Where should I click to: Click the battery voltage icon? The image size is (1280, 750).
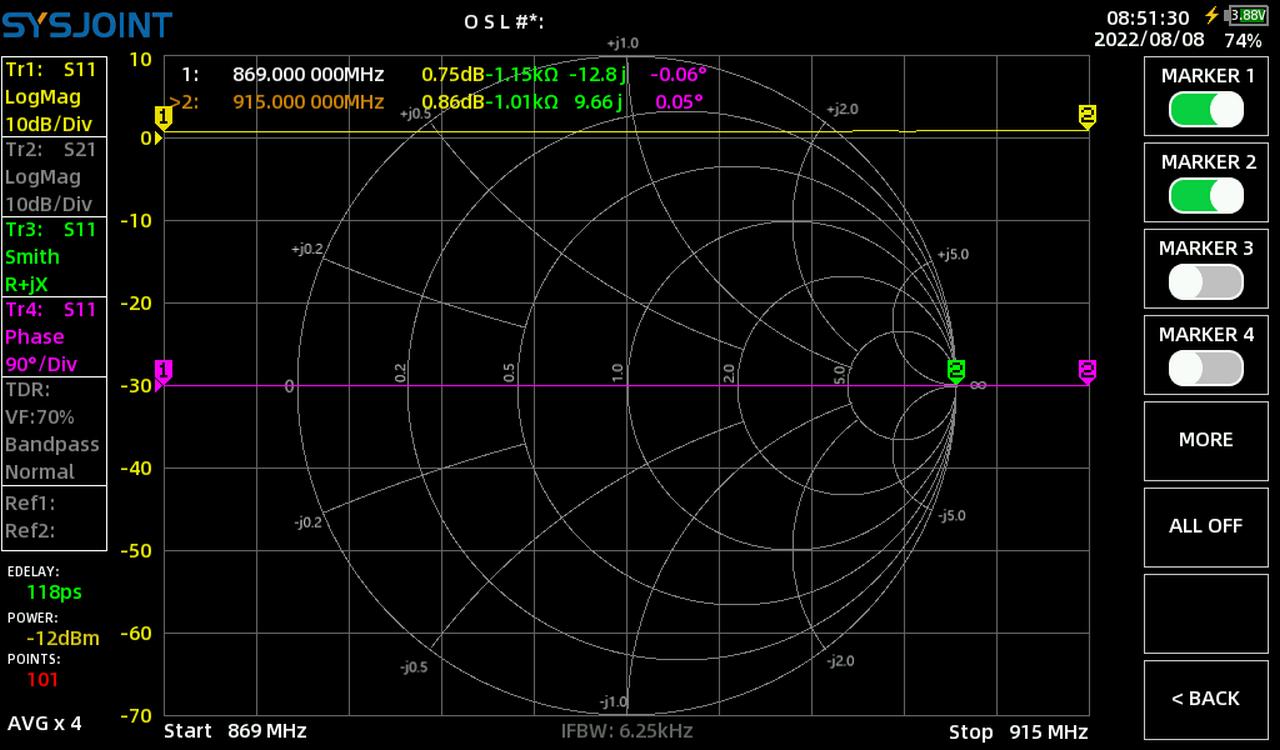[x=1246, y=15]
